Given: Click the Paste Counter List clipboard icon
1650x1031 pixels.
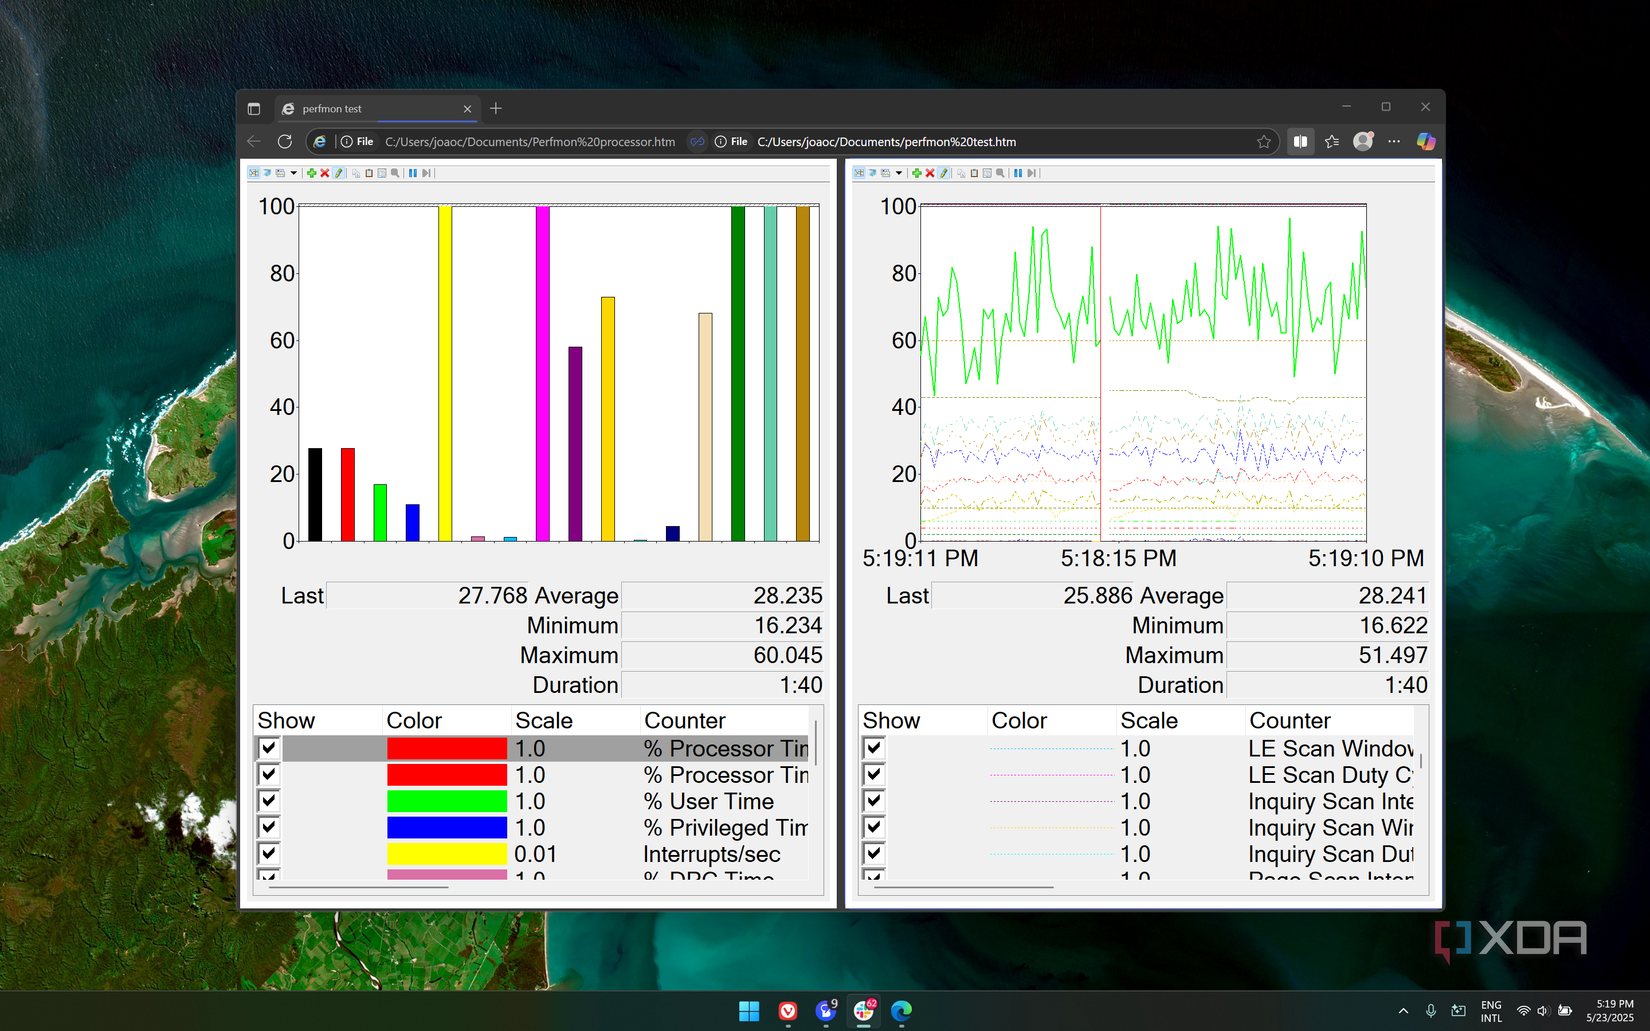Looking at the screenshot, I should pyautogui.click(x=368, y=173).
